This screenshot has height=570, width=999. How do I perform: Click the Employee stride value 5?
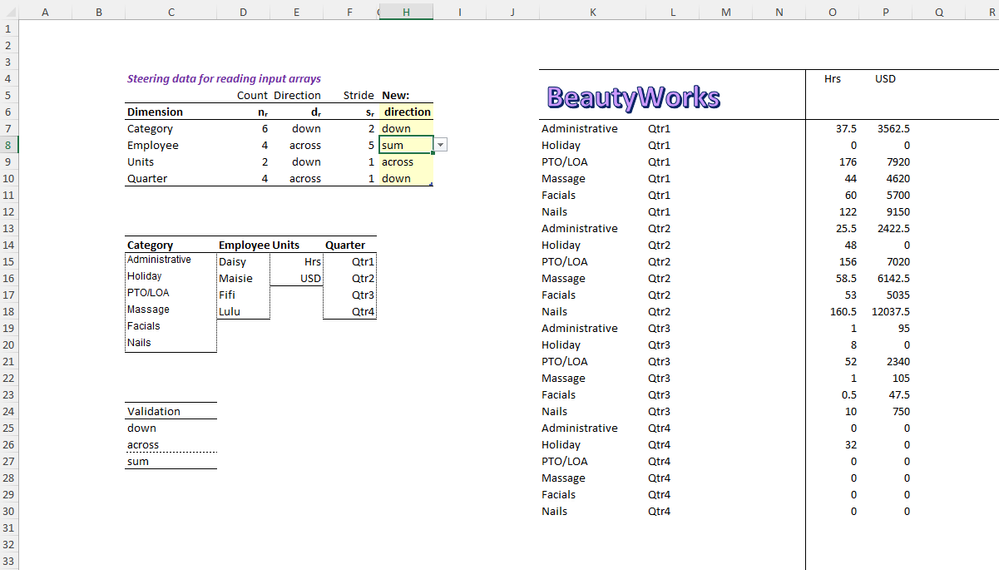(x=371, y=145)
